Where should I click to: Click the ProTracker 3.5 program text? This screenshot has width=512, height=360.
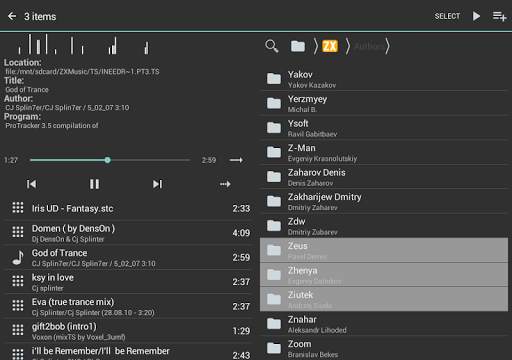[x=52, y=126]
